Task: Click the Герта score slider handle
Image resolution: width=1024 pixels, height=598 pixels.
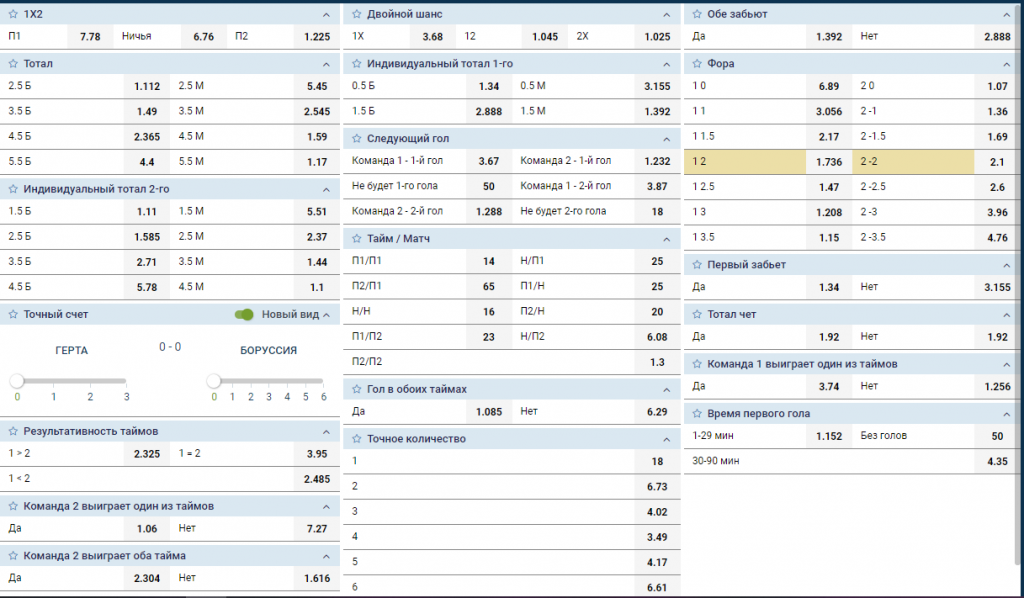Action: click(17, 381)
